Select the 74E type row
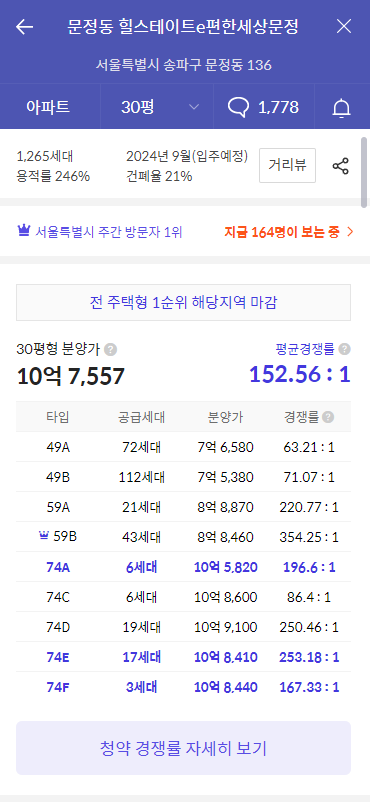 click(x=183, y=657)
